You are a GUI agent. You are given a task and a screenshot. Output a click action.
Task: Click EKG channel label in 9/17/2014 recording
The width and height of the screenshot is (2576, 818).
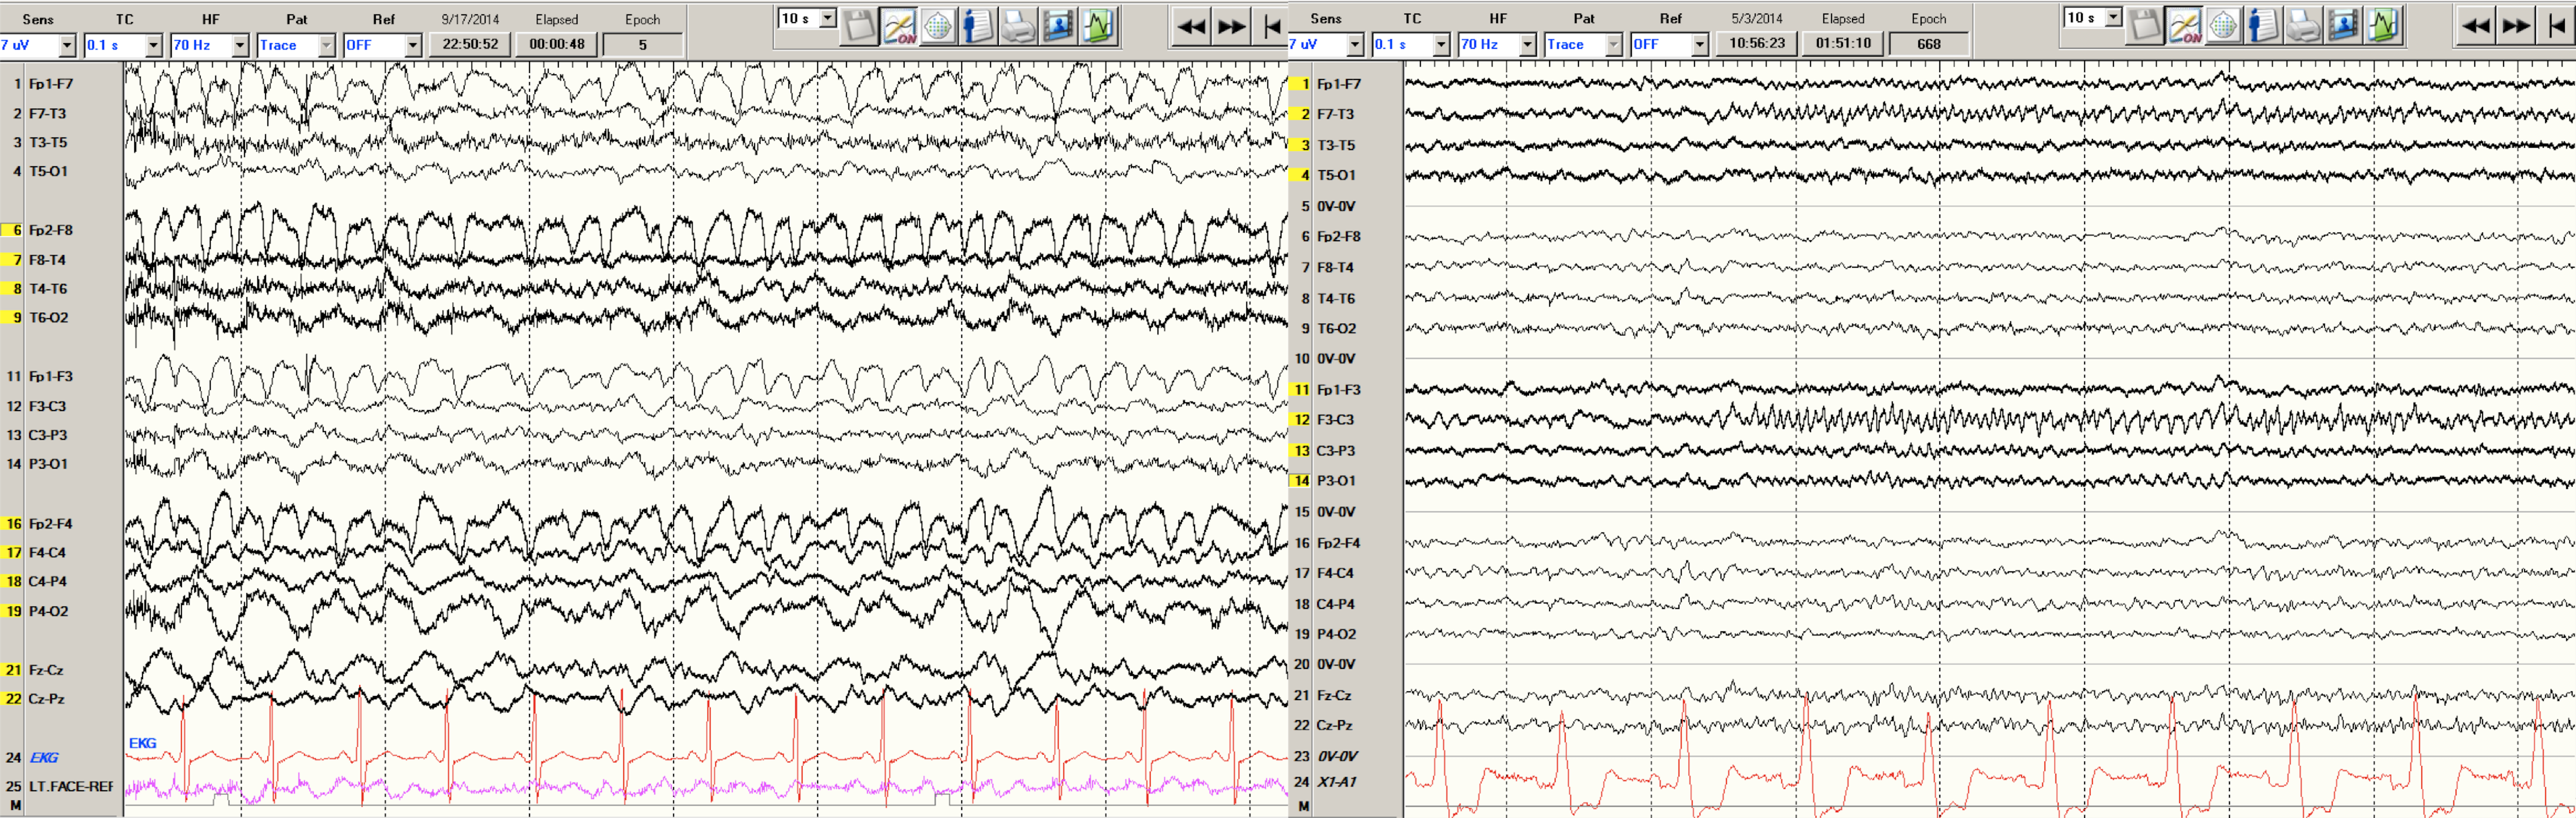tap(44, 757)
